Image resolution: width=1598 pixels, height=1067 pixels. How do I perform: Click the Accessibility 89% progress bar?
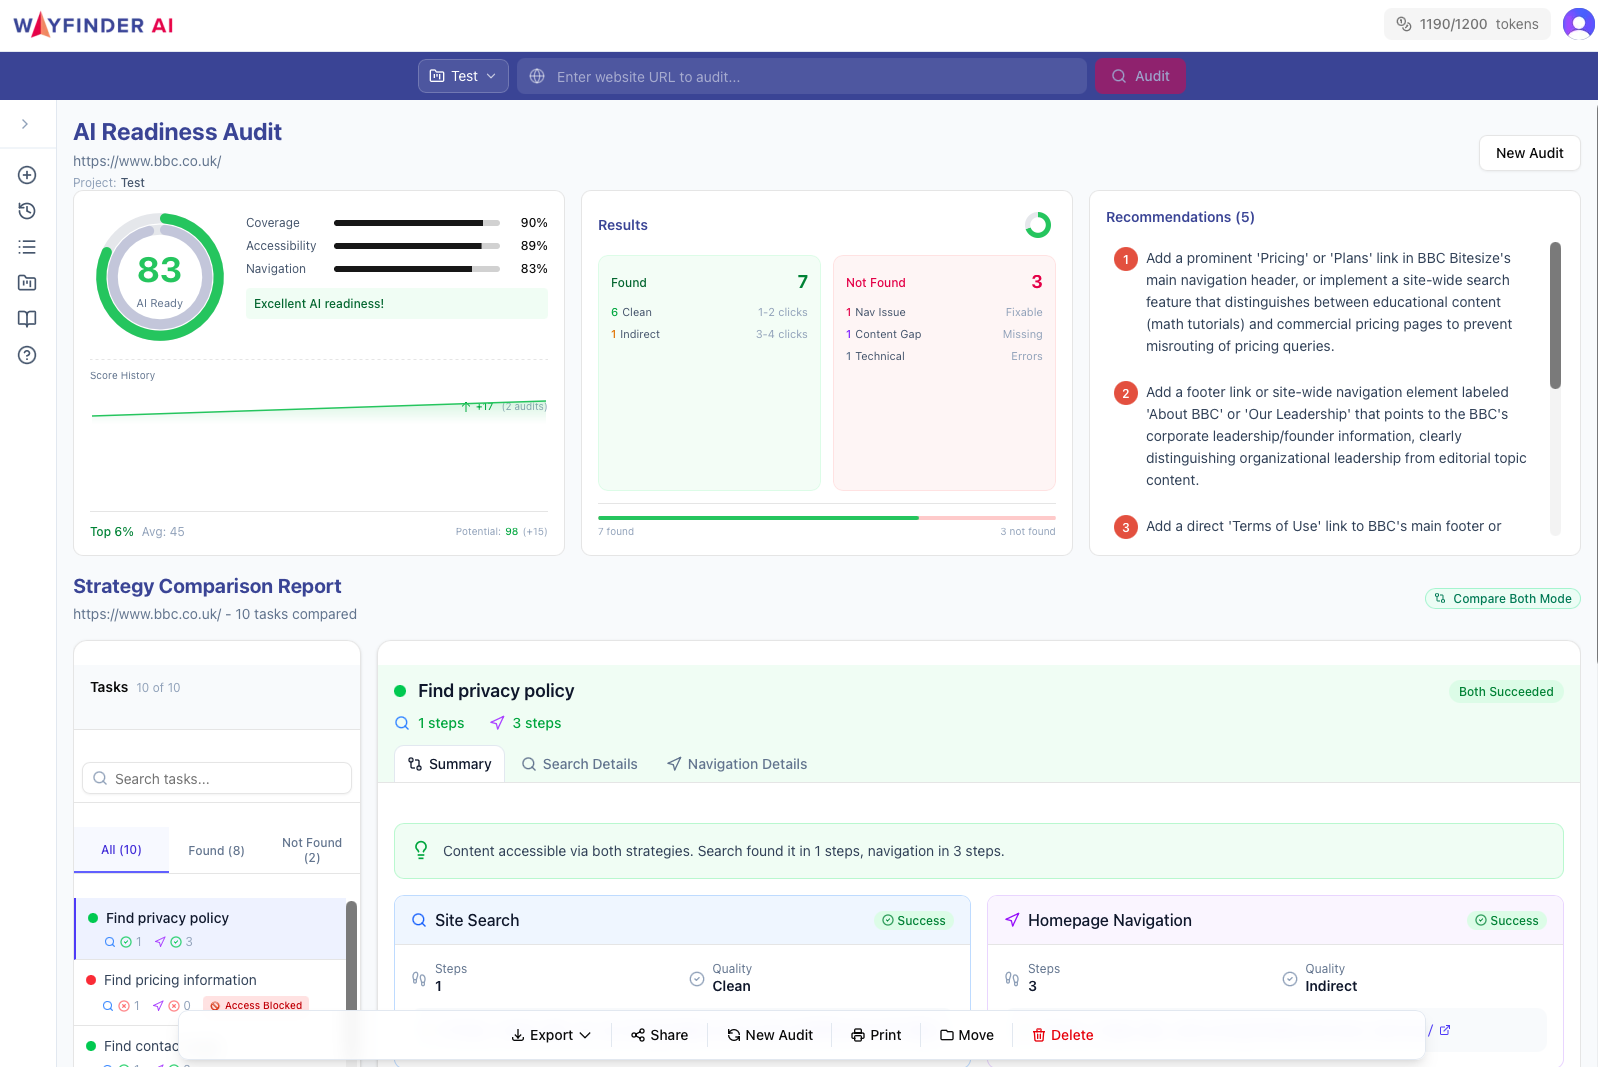tap(416, 246)
